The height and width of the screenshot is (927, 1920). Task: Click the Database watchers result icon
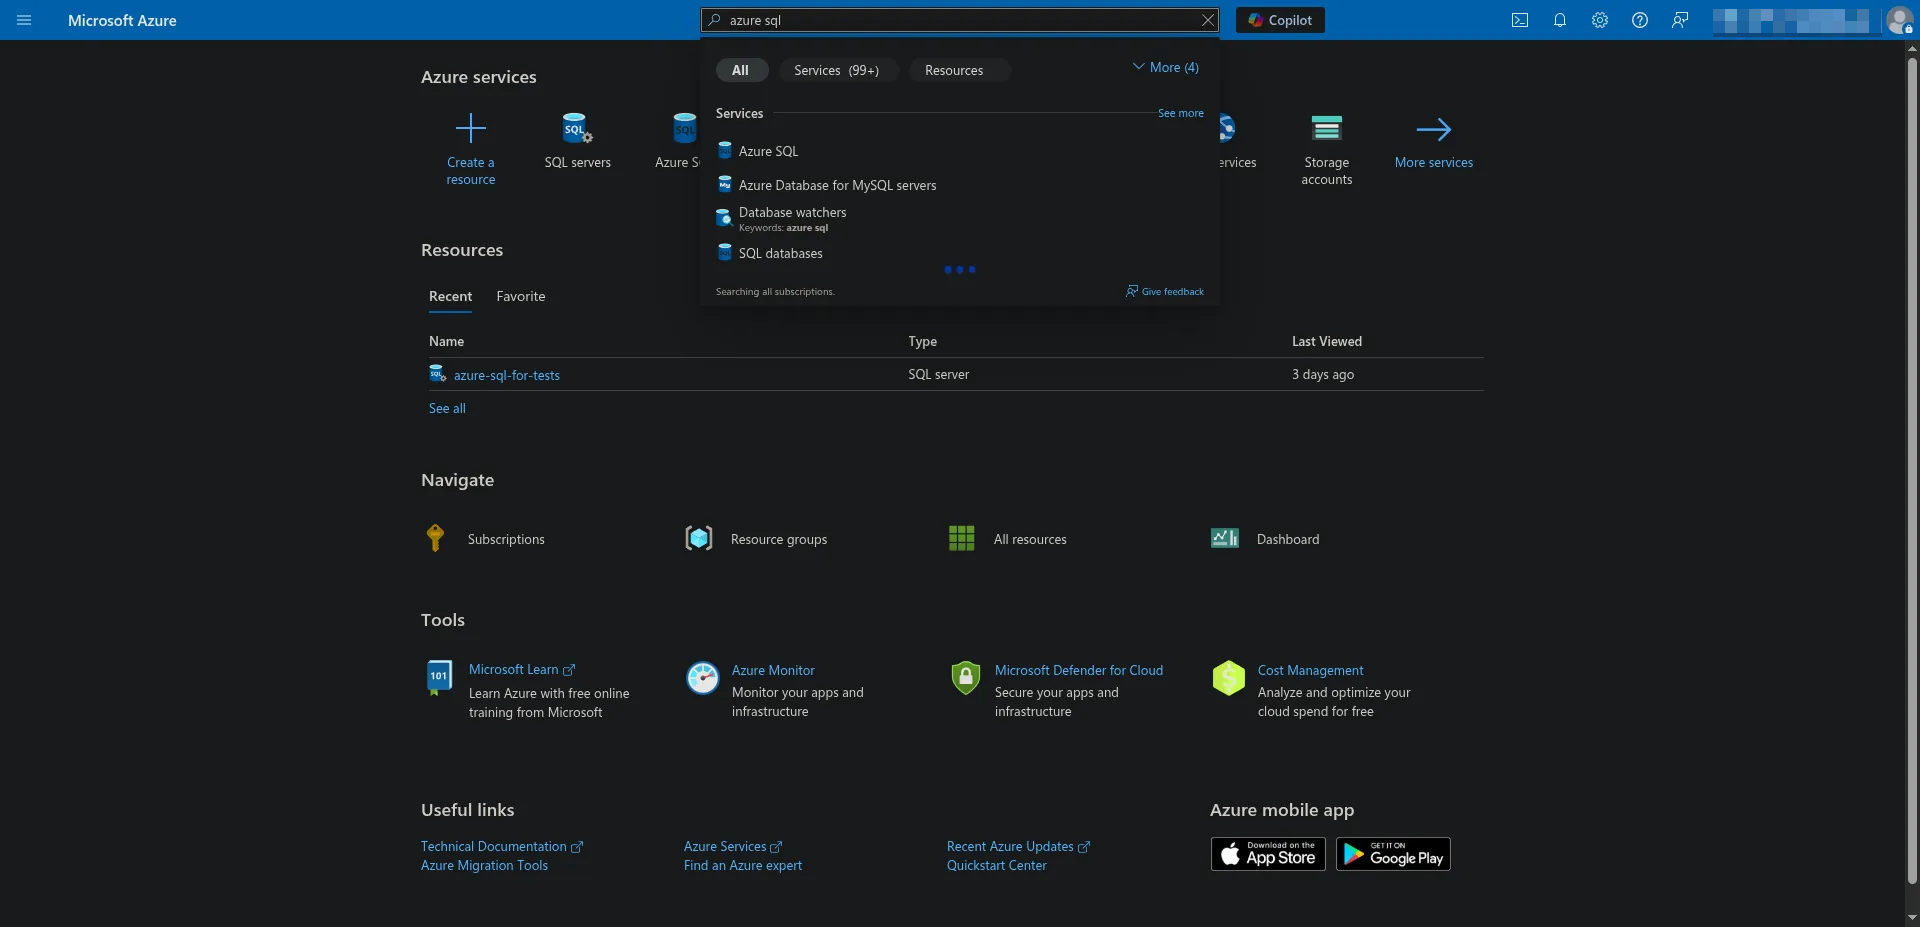point(724,217)
